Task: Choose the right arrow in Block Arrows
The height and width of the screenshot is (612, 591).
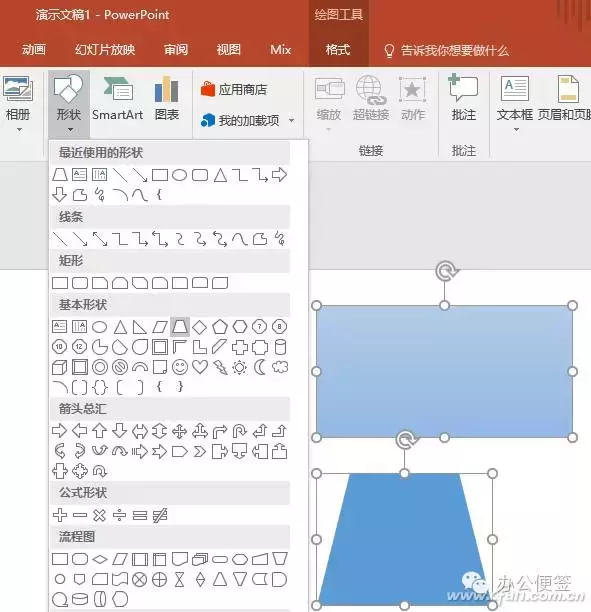Action: (59, 431)
